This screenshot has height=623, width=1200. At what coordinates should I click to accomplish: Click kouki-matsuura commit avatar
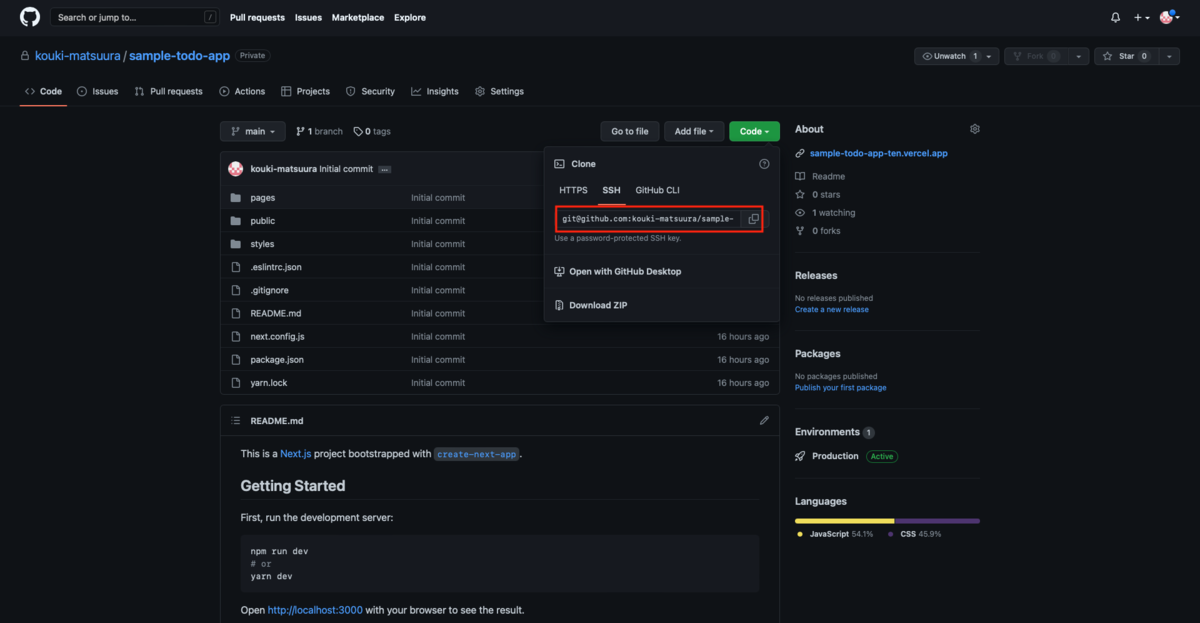(236, 169)
